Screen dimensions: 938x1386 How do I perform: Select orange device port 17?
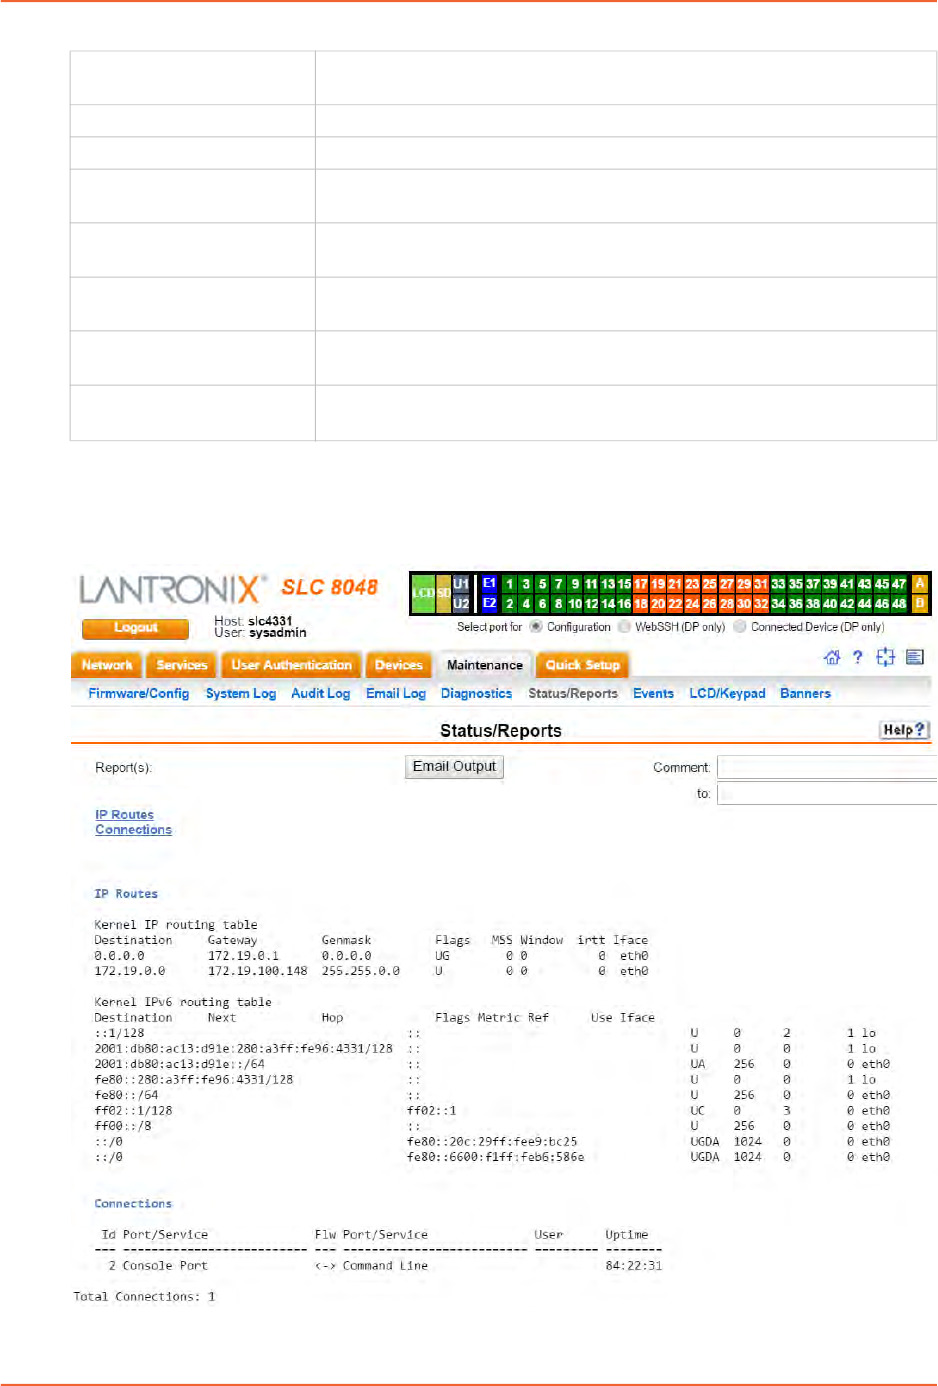tap(640, 584)
